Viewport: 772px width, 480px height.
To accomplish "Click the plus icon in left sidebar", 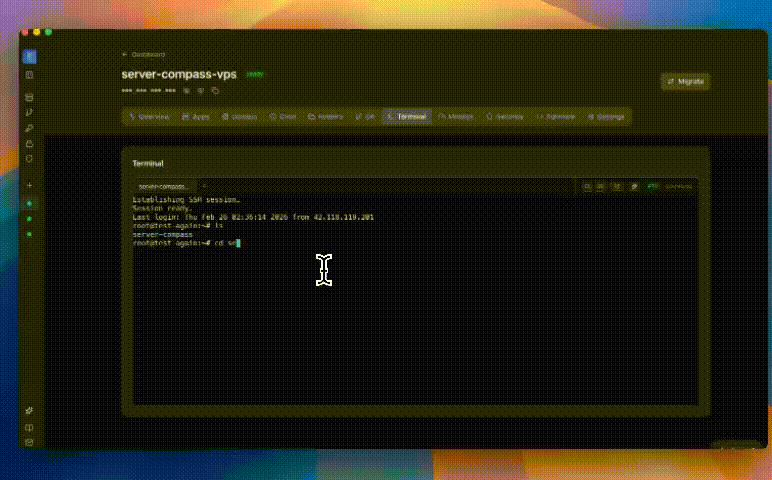I will point(29,186).
